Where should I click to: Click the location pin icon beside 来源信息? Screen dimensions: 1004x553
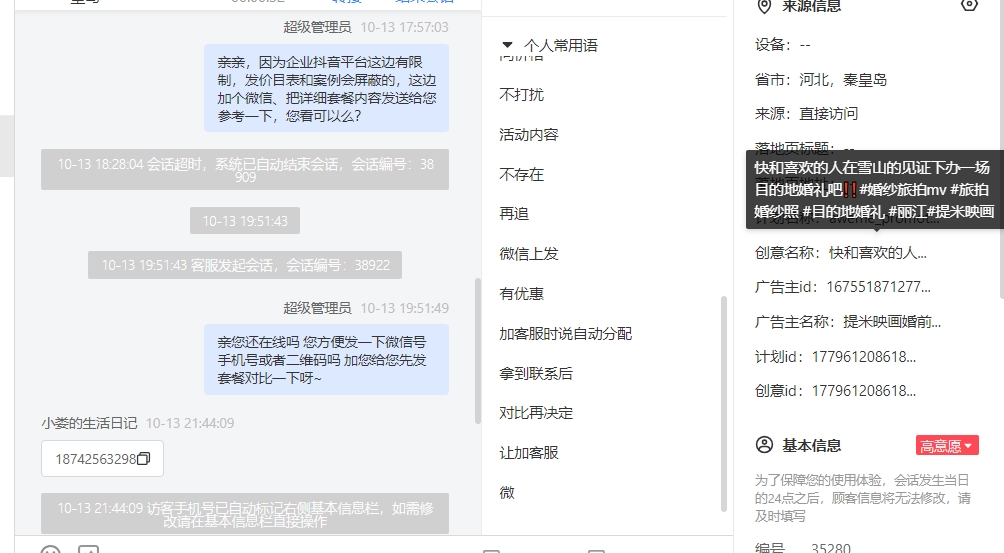(764, 6)
